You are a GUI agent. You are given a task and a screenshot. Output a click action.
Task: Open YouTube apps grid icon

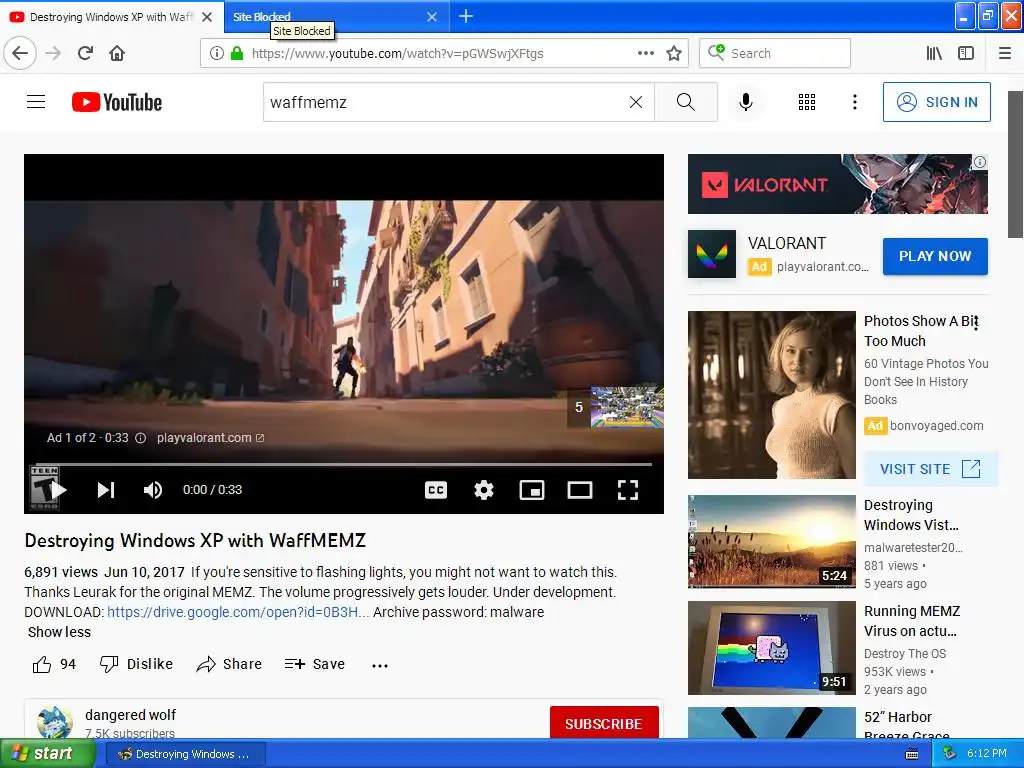[x=807, y=102]
